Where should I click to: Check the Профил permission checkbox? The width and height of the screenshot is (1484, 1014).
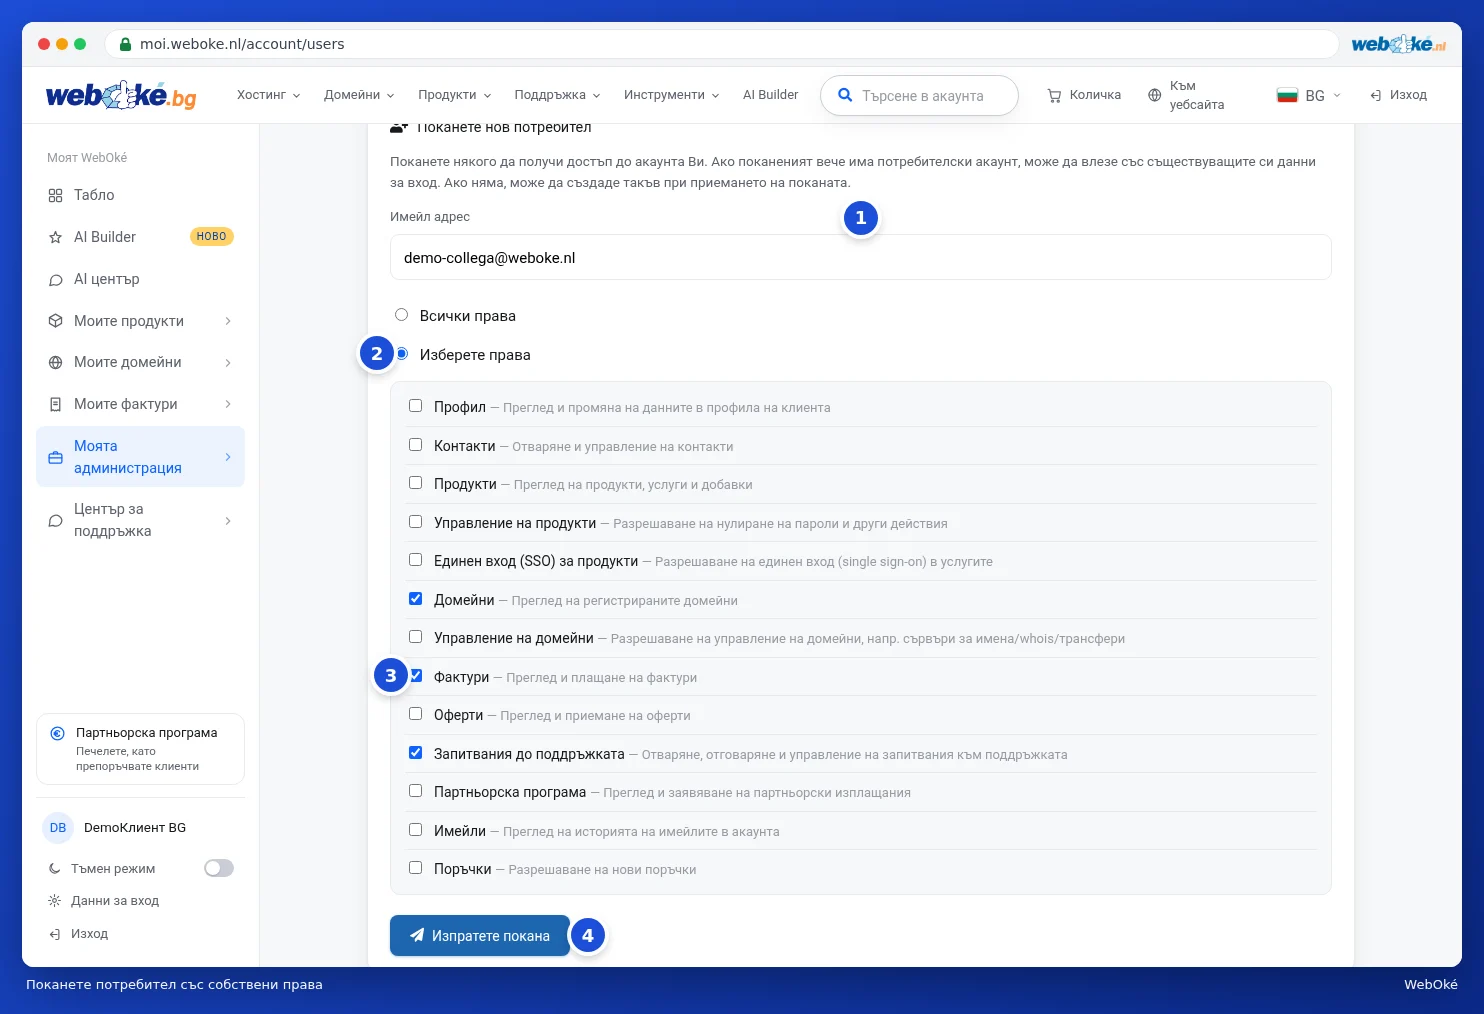[x=415, y=406]
